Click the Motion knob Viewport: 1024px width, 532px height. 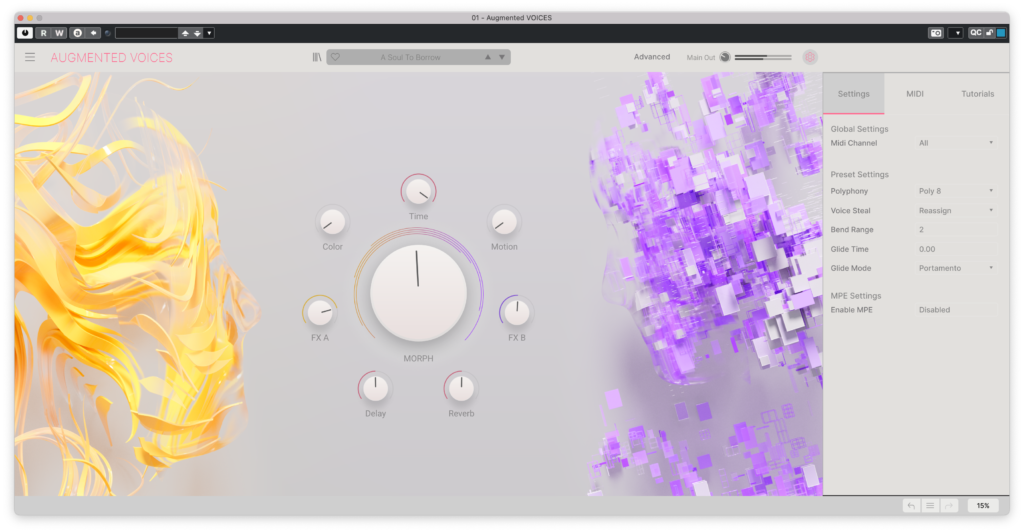(x=504, y=223)
